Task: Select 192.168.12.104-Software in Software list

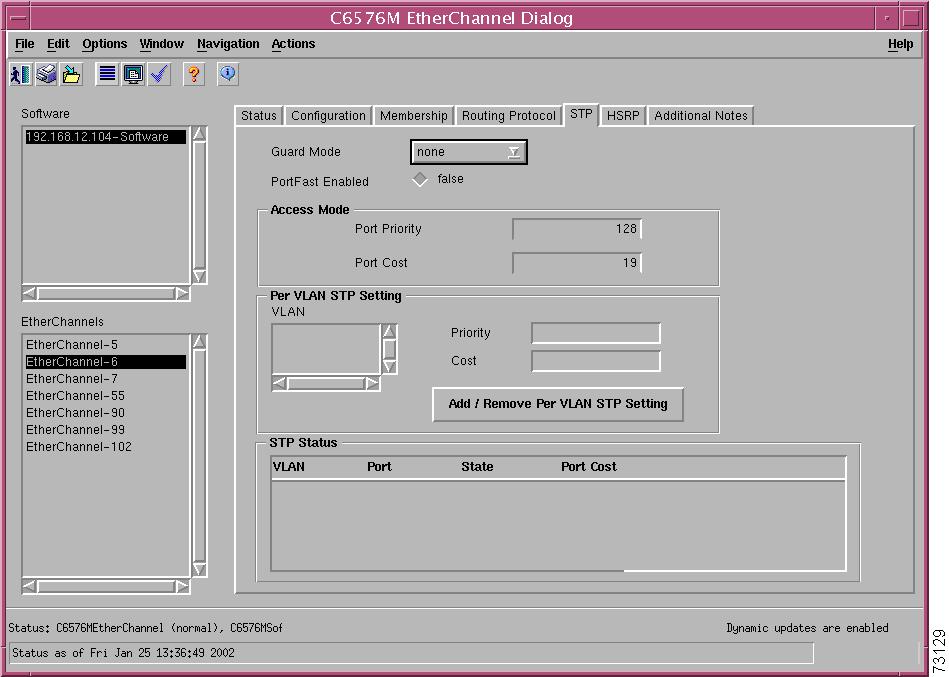Action: (105, 137)
